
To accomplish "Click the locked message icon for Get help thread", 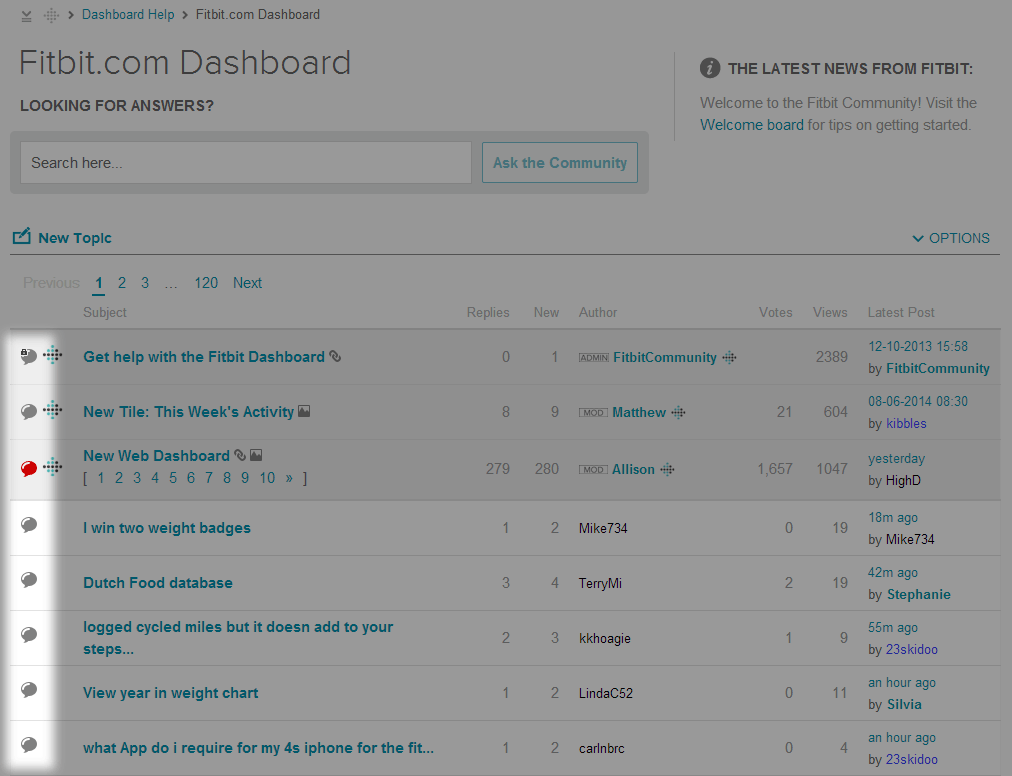I will pyautogui.click(x=28, y=356).
